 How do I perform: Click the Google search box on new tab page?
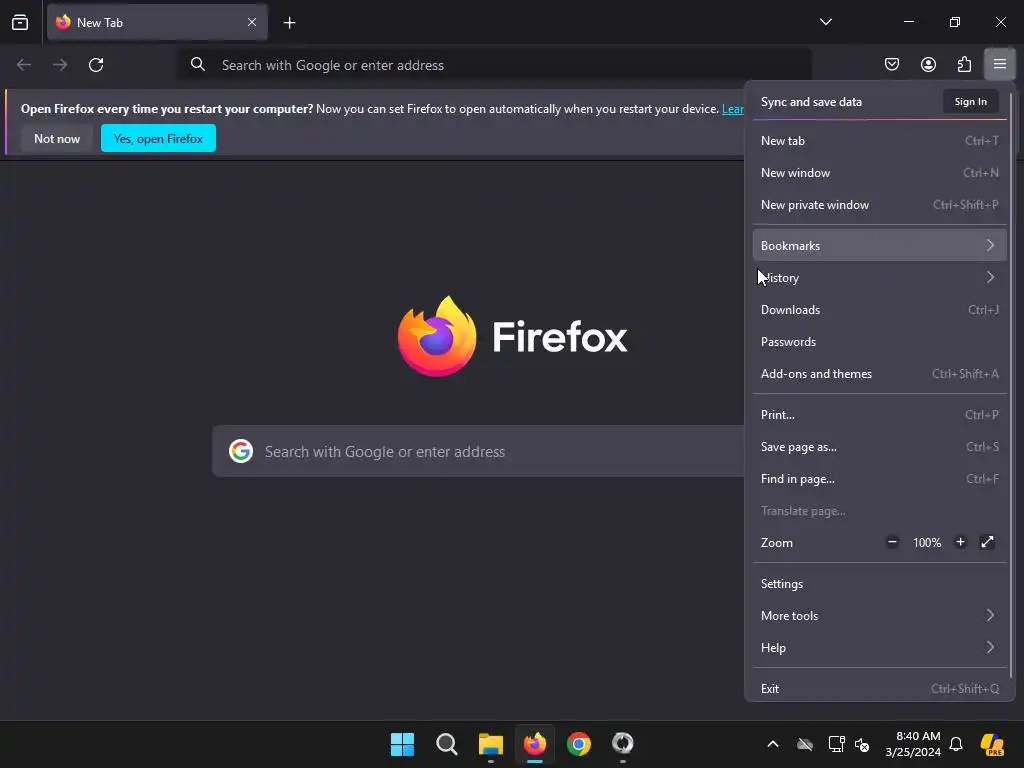(x=479, y=451)
